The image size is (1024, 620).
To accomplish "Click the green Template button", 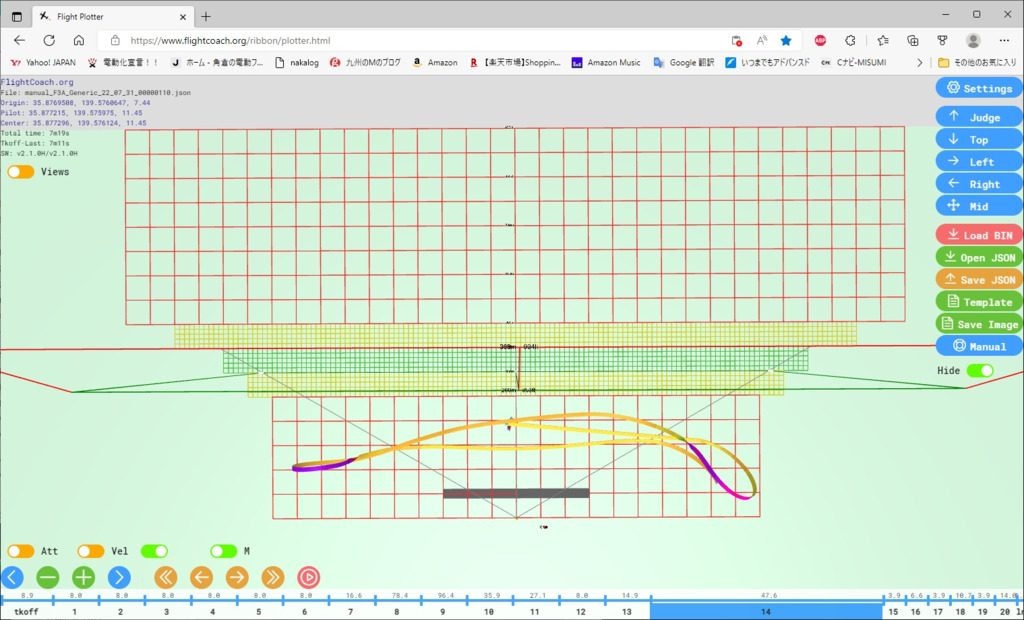I will point(979,301).
